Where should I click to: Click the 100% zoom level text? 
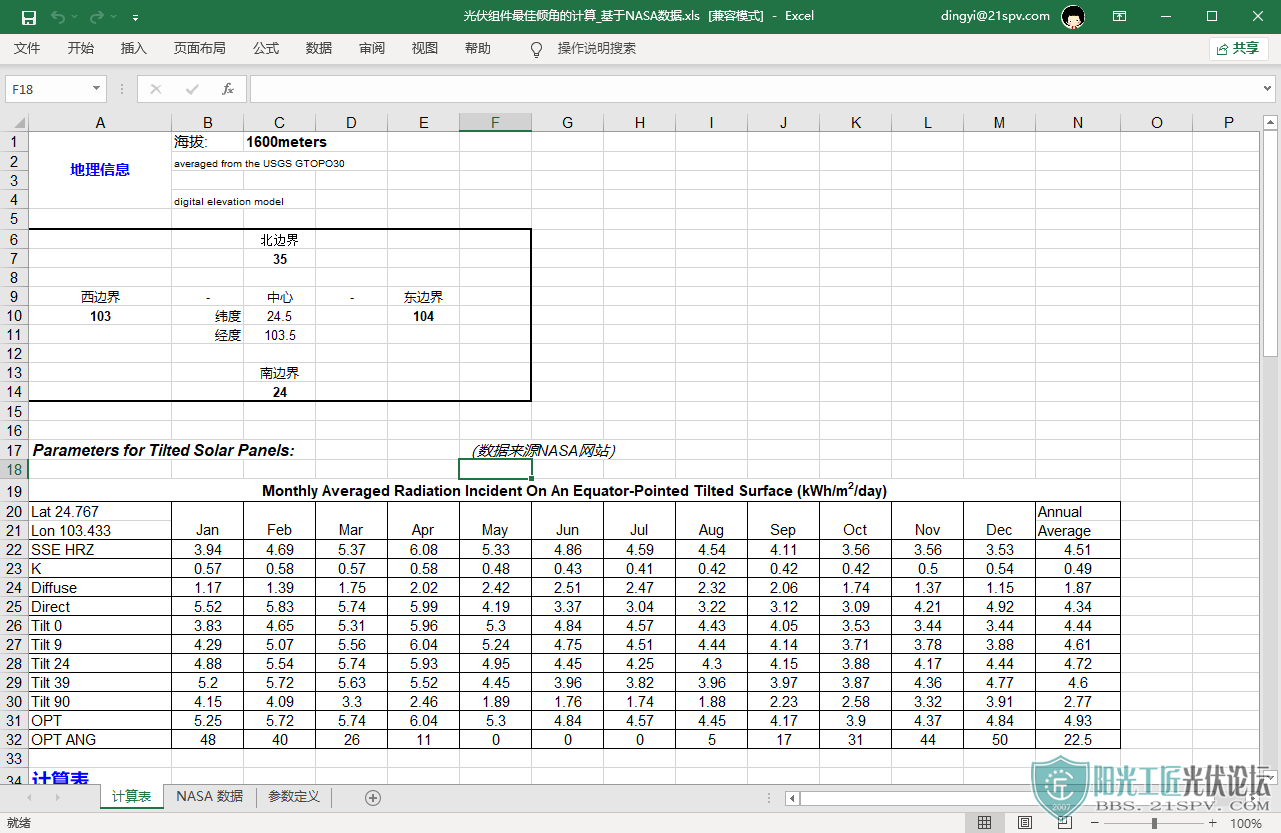tap(1246, 823)
